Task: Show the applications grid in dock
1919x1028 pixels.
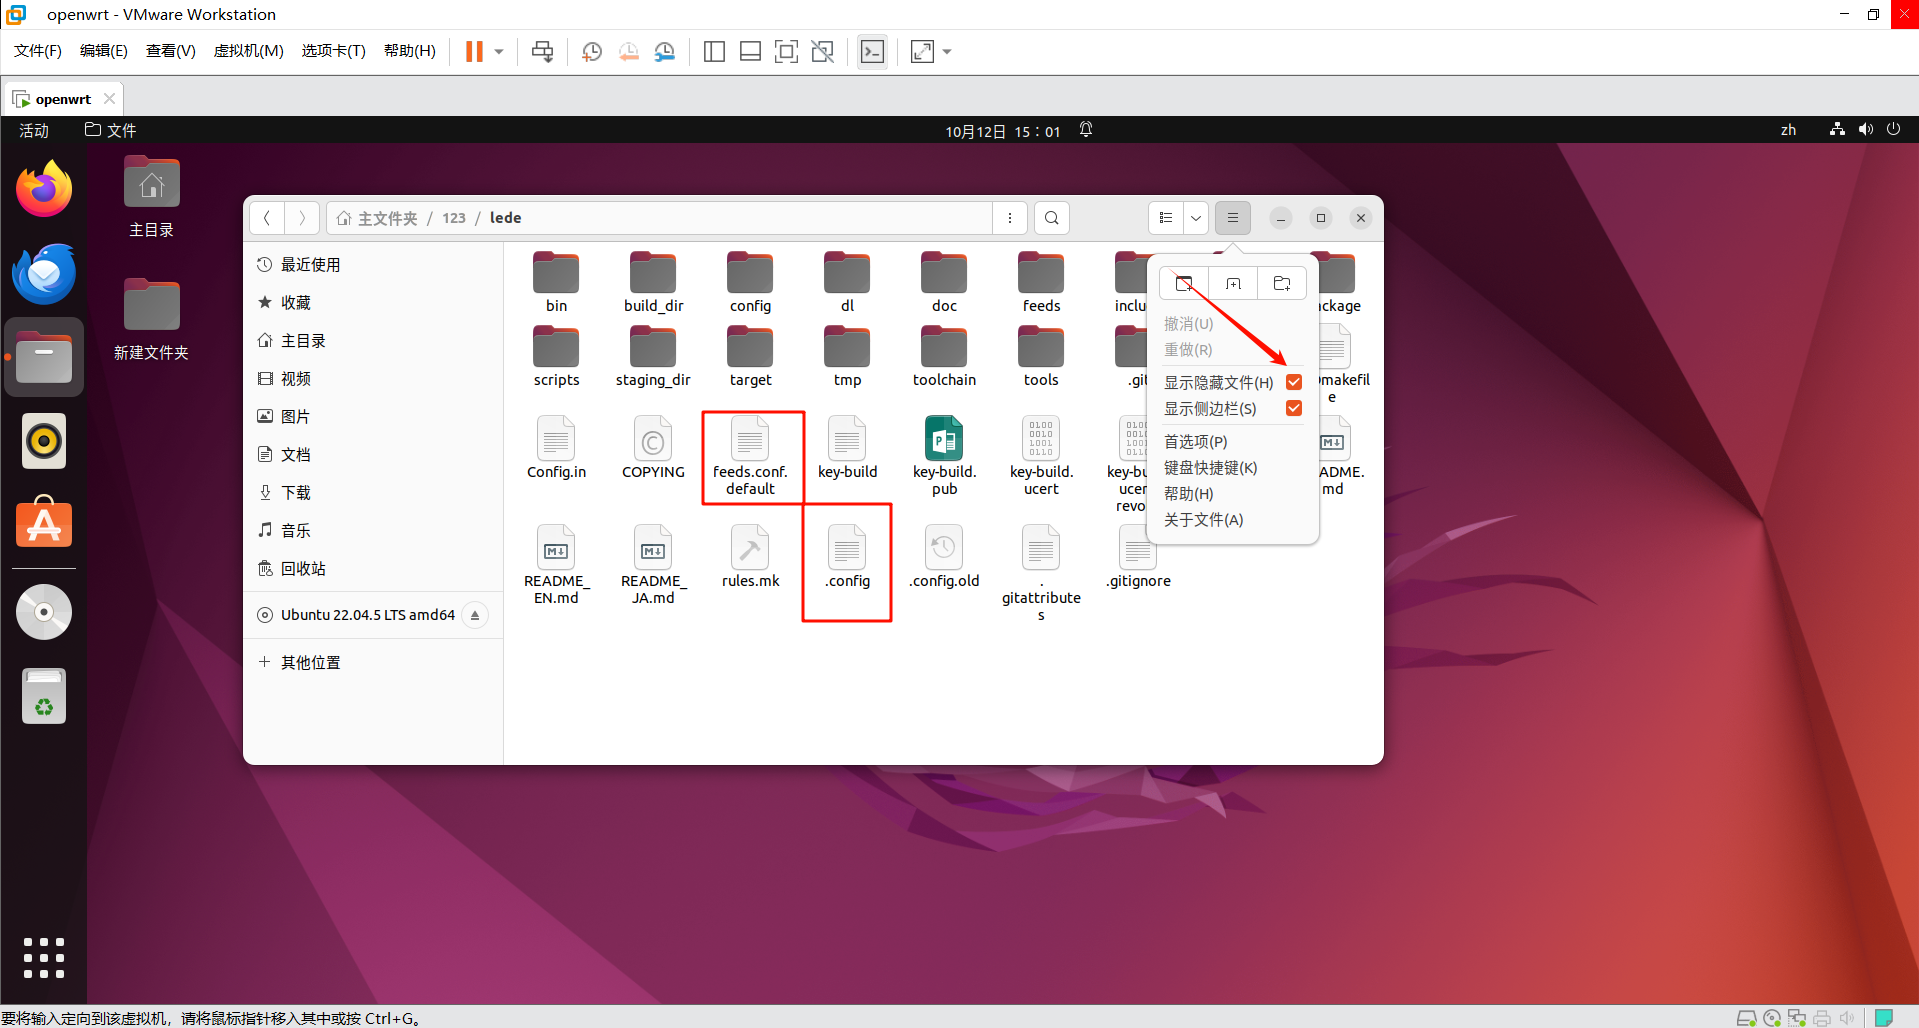Action: point(44,957)
